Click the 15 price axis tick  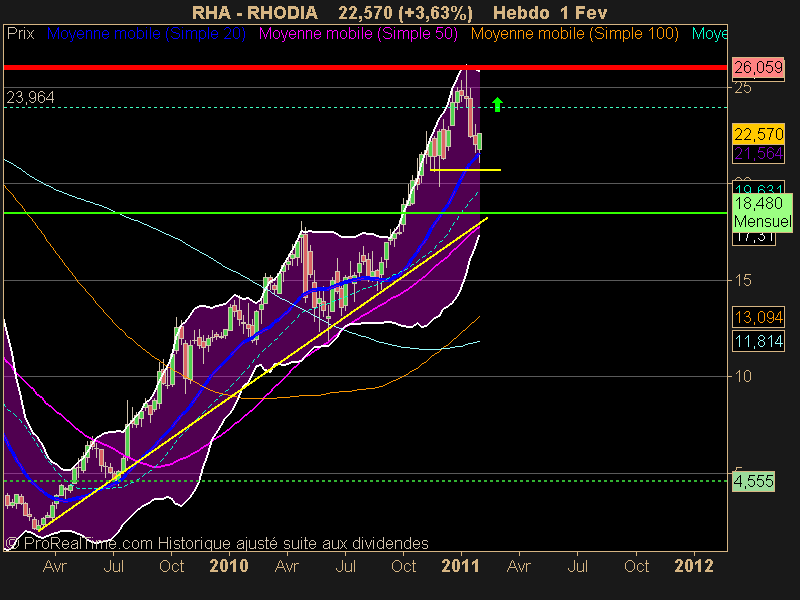[743, 280]
